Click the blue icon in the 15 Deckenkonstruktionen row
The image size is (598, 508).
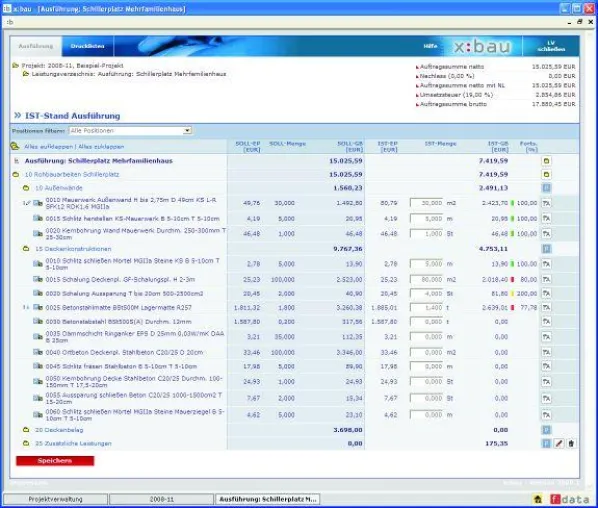pyautogui.click(x=546, y=249)
